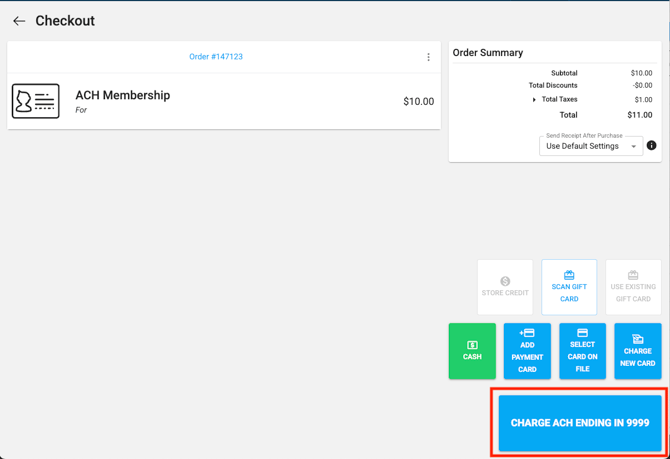The width and height of the screenshot is (670, 459).
Task: Open Order #147123 link
Action: pyautogui.click(x=216, y=57)
